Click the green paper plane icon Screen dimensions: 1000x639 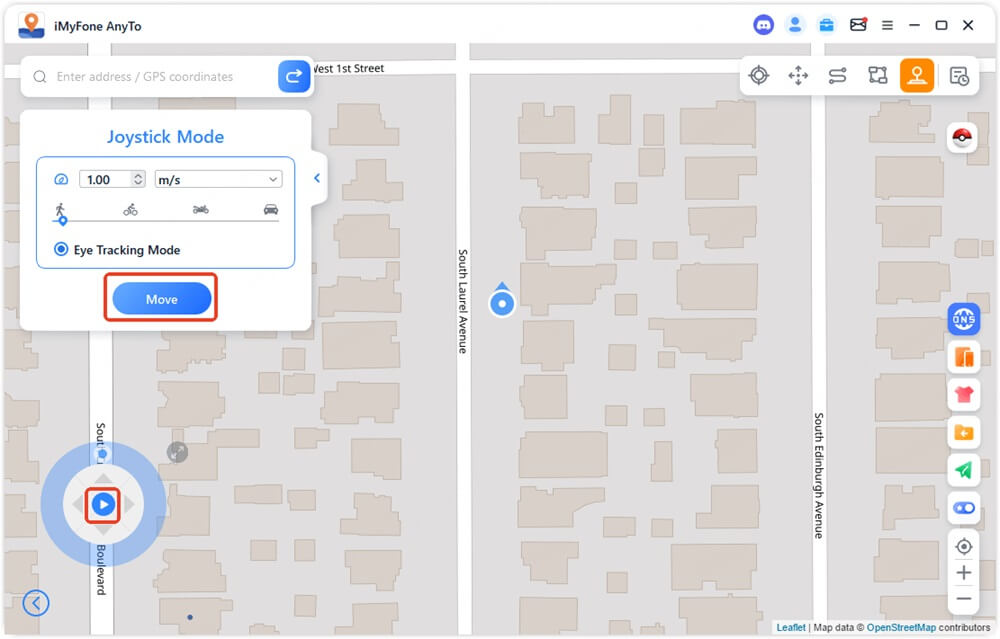964,471
